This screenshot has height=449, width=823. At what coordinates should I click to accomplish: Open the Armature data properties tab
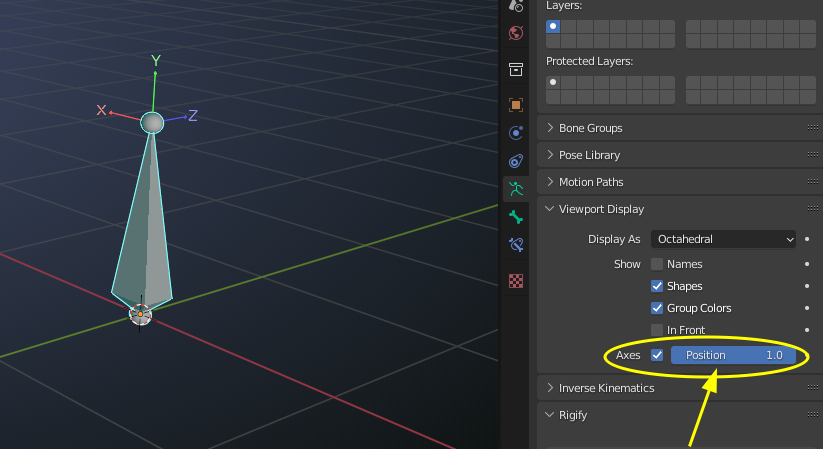click(516, 189)
